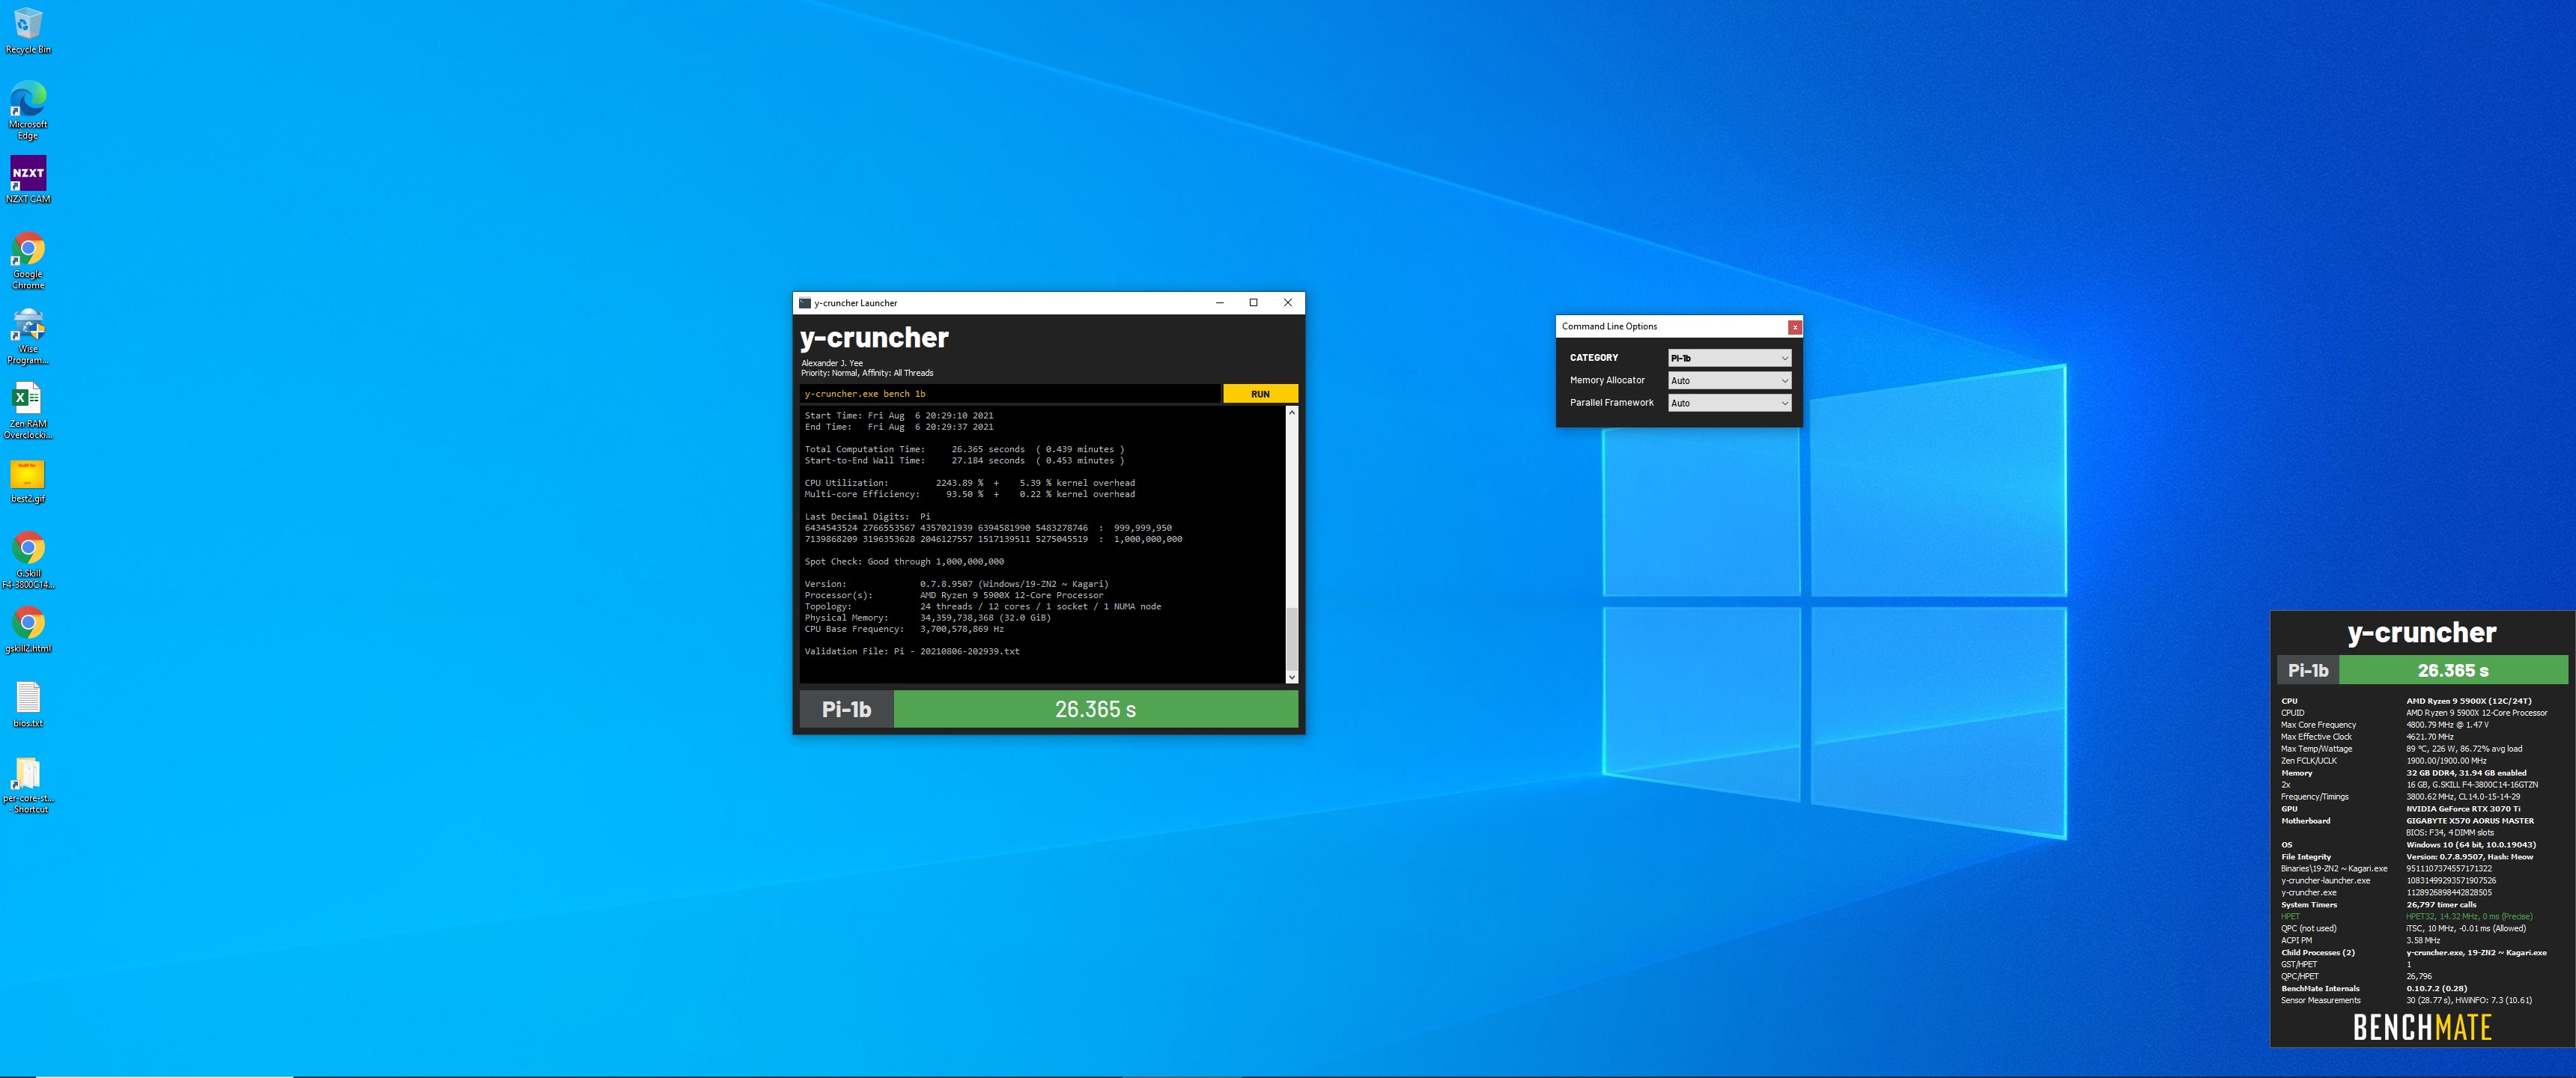Click the 'Topology: 24 threads' output line
The image size is (2576, 1078).
tap(983, 607)
